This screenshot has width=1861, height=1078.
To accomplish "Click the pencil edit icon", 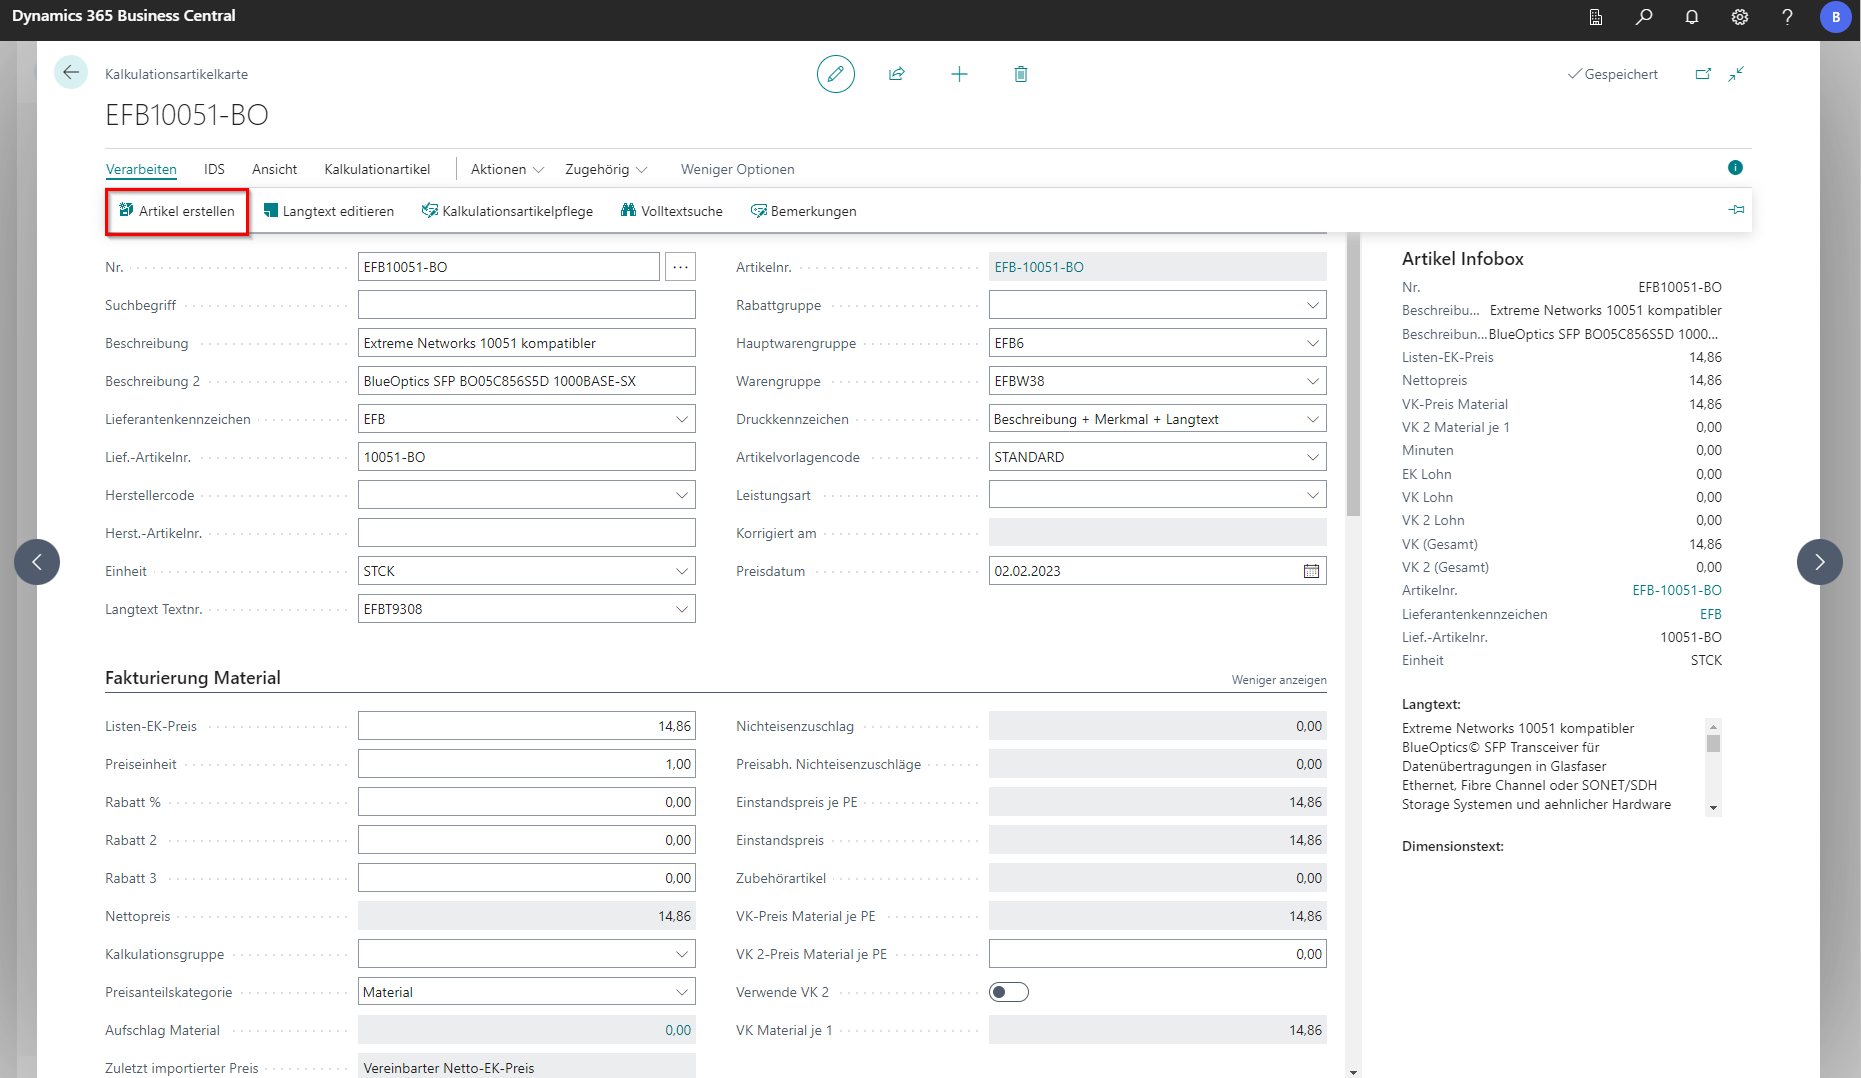I will [x=835, y=74].
